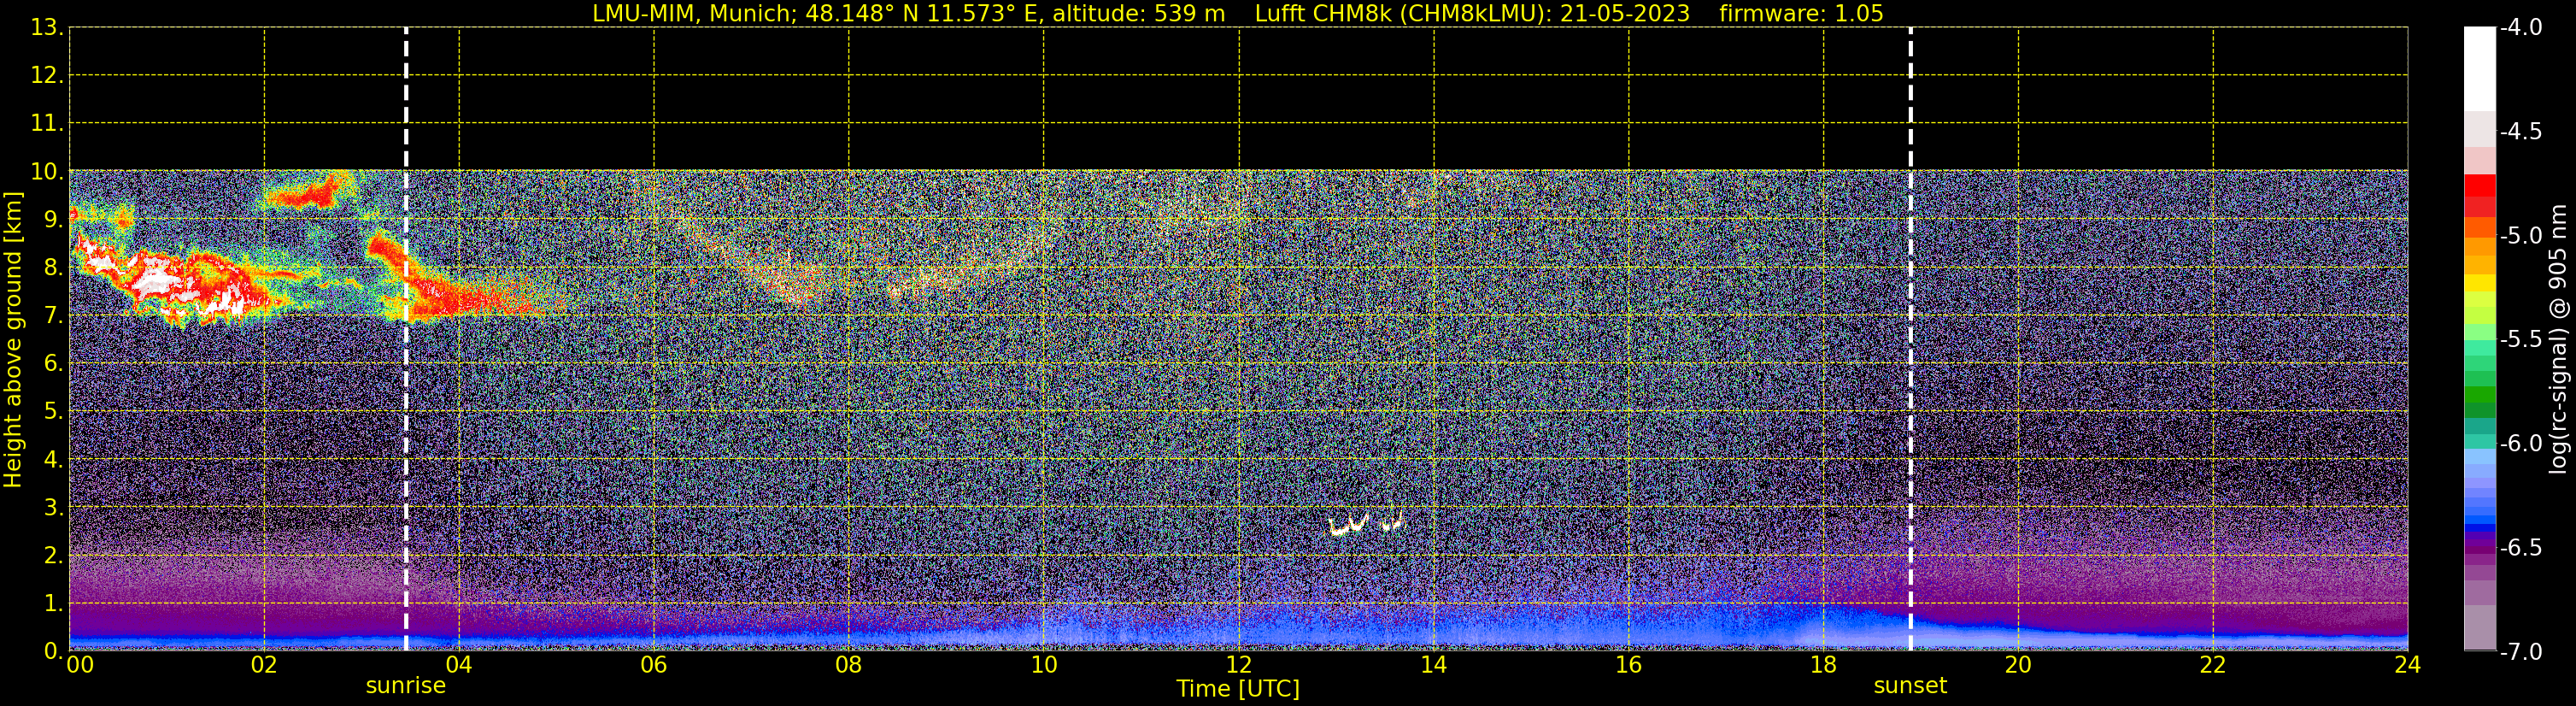The width and height of the screenshot is (2576, 706).
Task: Click the 'Lufft CHM8k (CHM8kLMU): 21-05-2023' title text
Action: coord(1472,14)
